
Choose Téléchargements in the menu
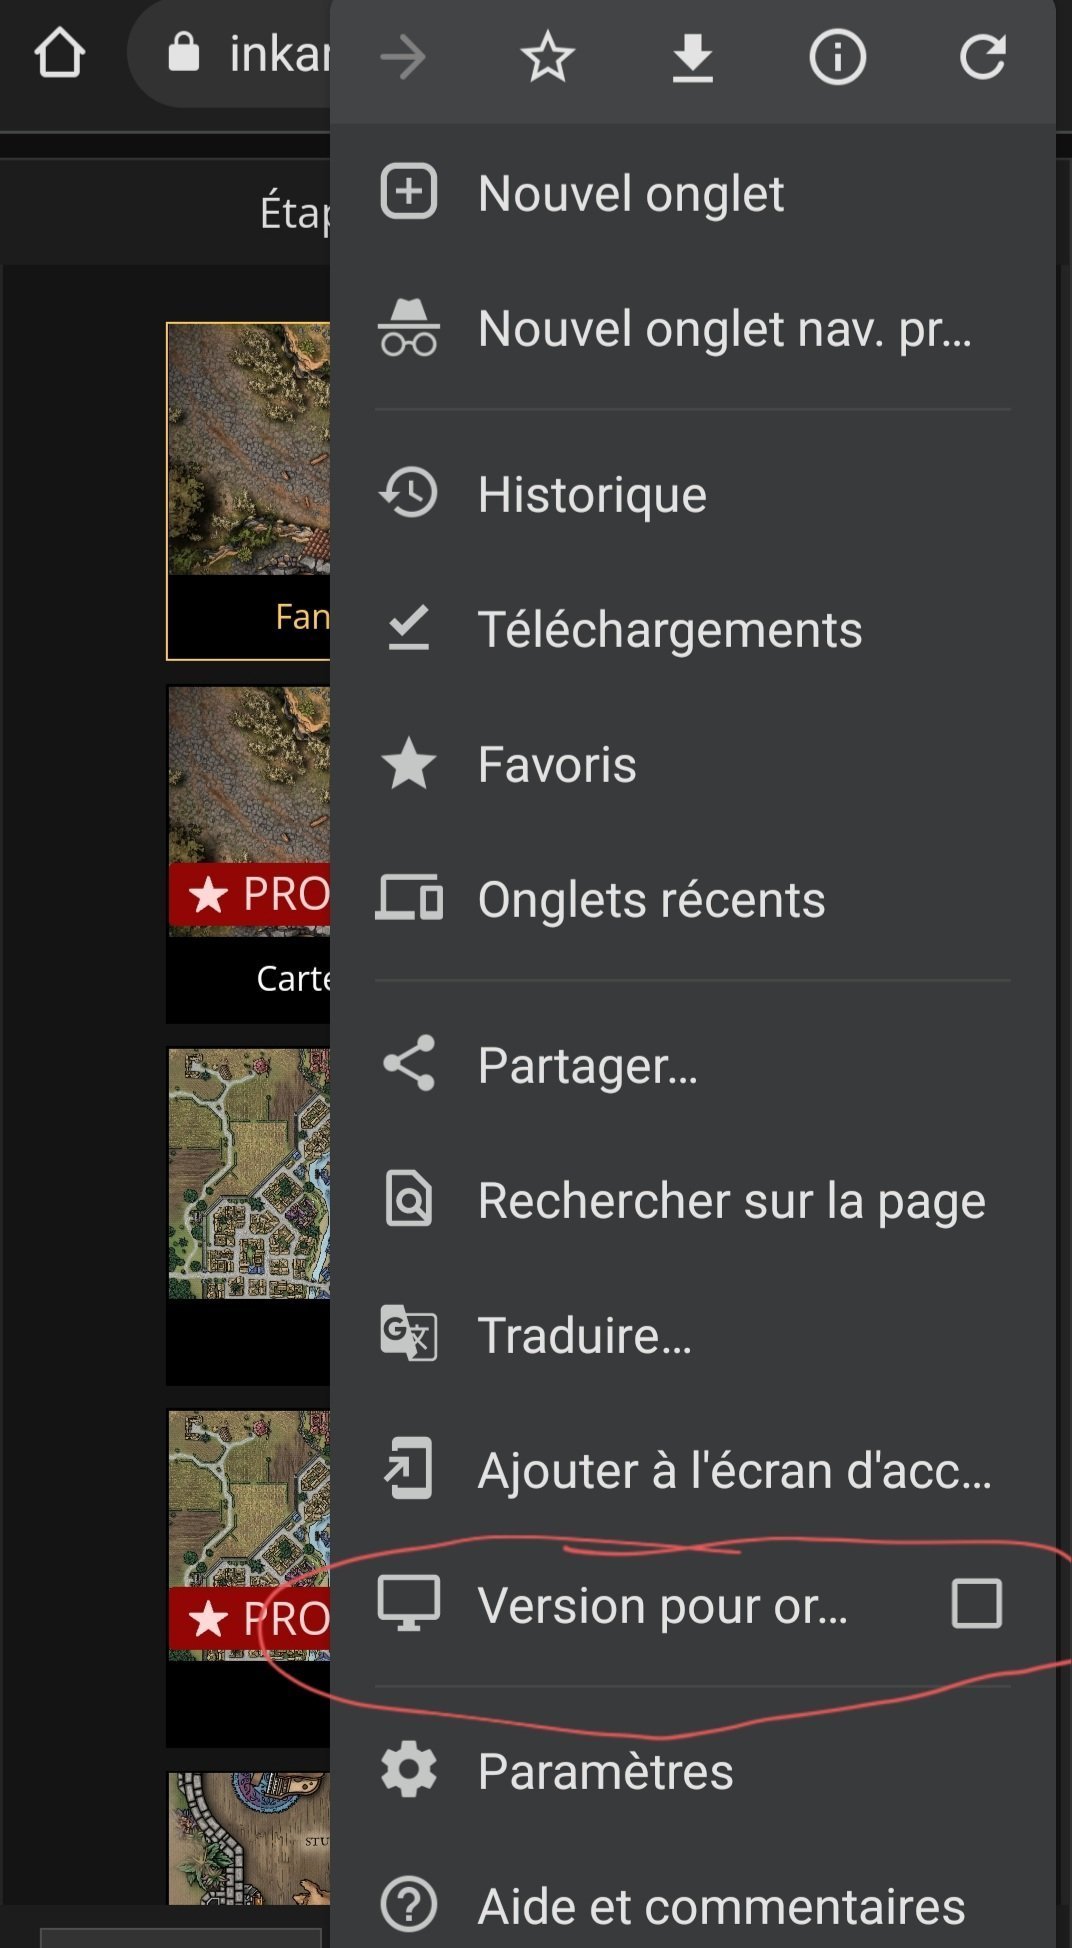pyautogui.click(x=669, y=630)
